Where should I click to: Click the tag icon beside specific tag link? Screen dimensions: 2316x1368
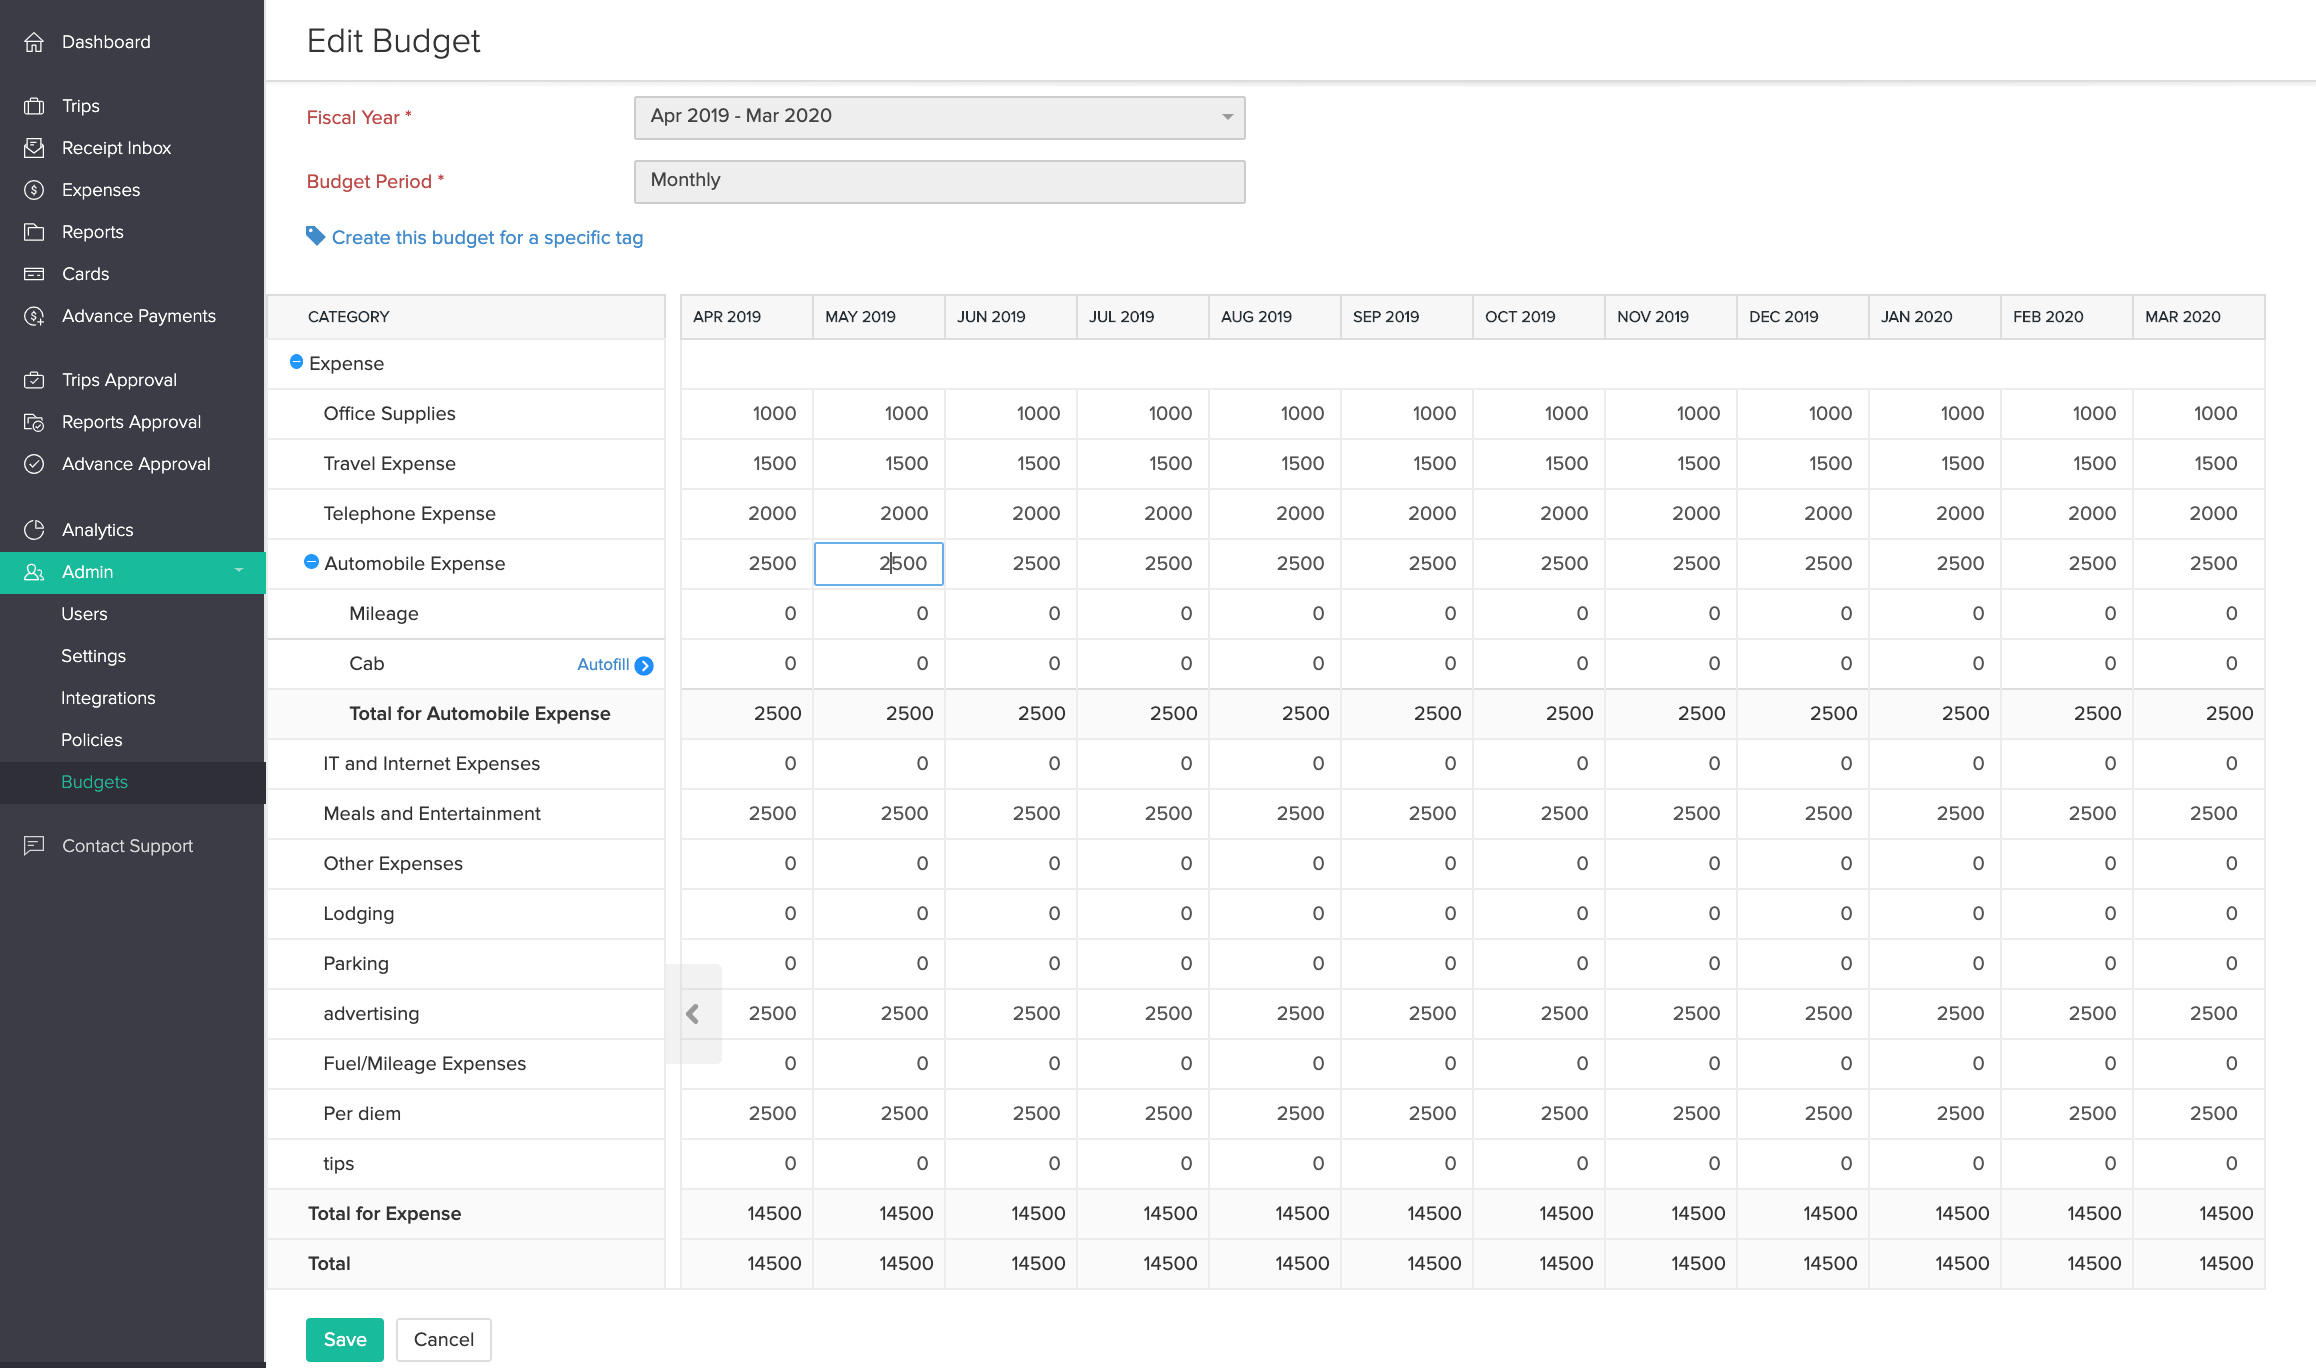point(315,236)
